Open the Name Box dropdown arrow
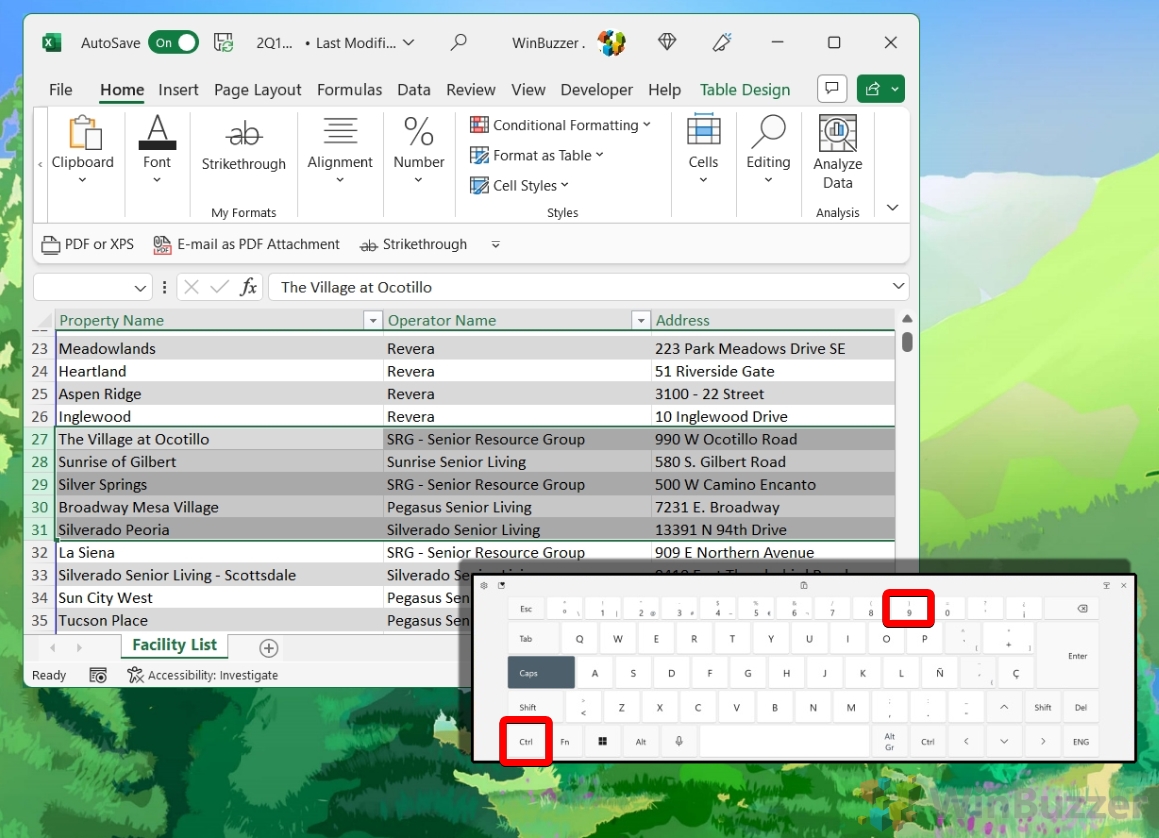The height and width of the screenshot is (838, 1159). tap(140, 288)
